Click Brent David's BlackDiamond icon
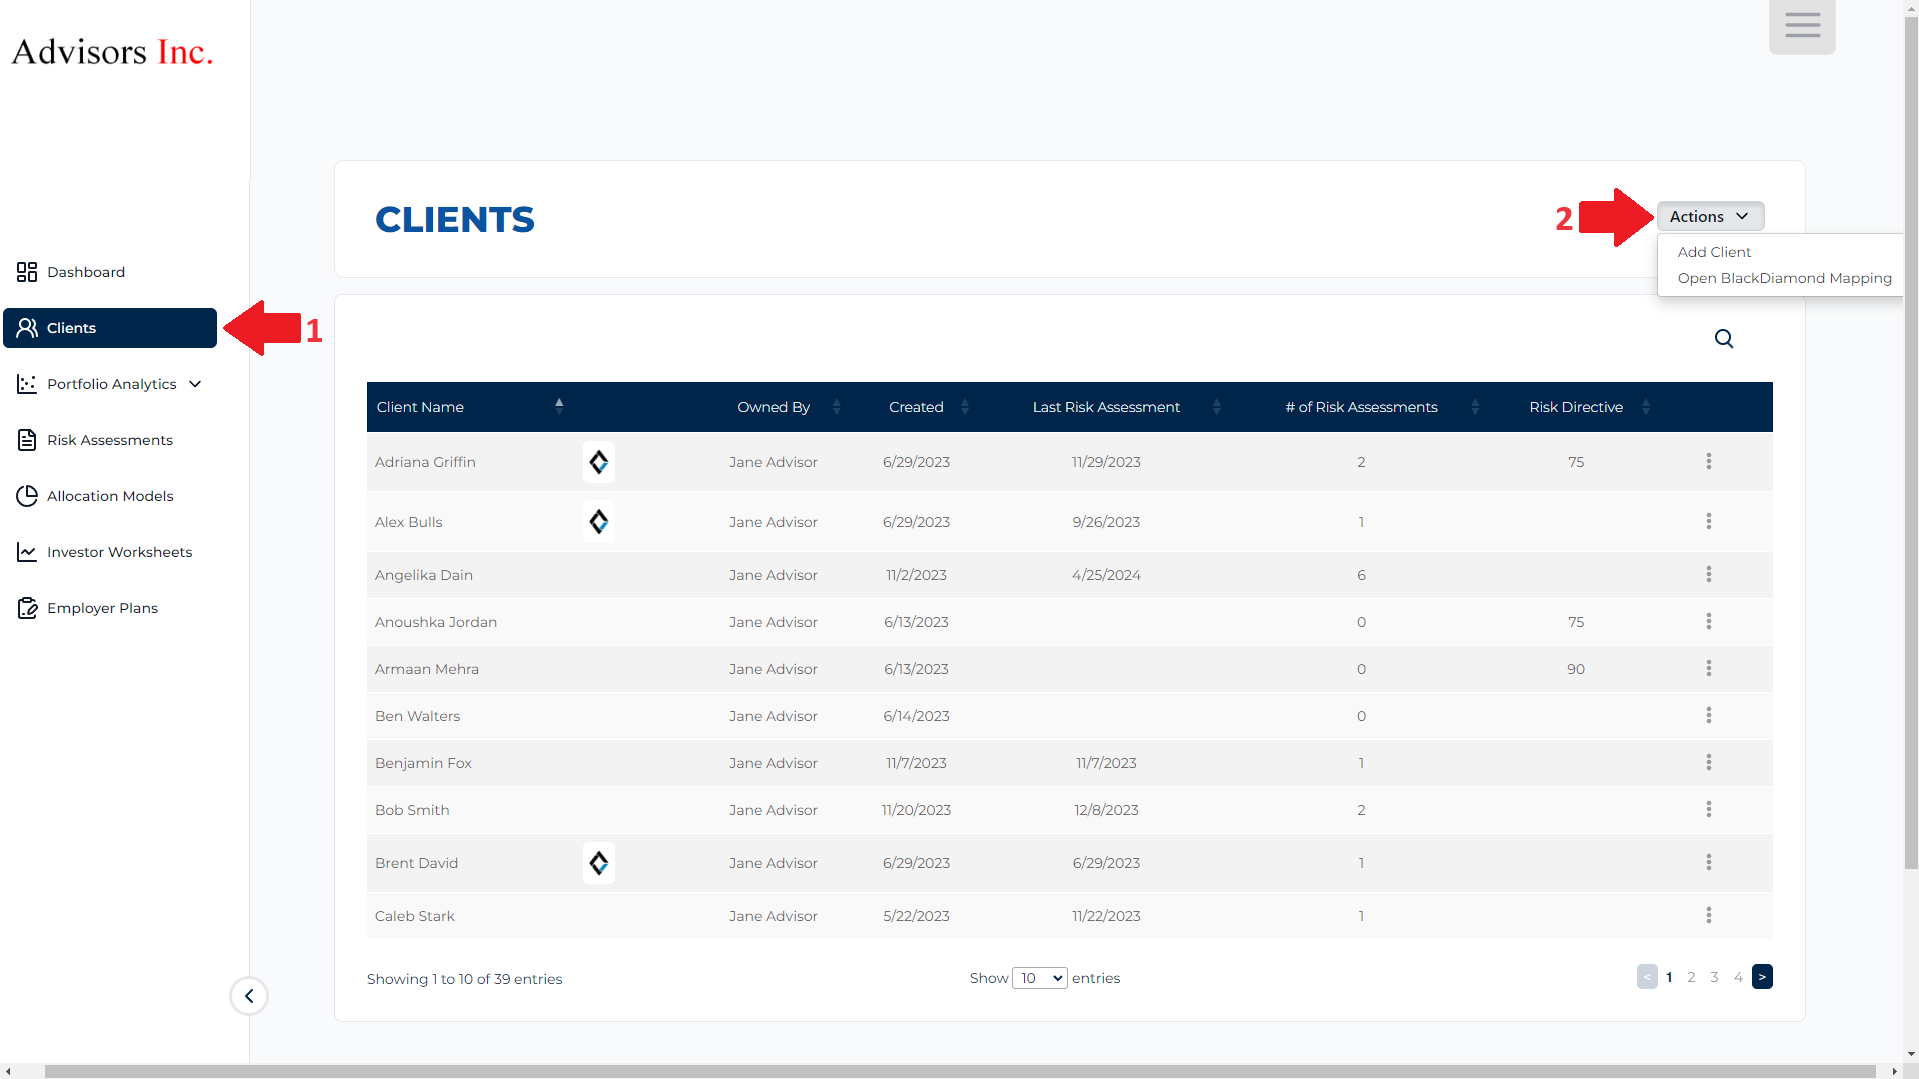The height and width of the screenshot is (1079, 1919). click(598, 863)
